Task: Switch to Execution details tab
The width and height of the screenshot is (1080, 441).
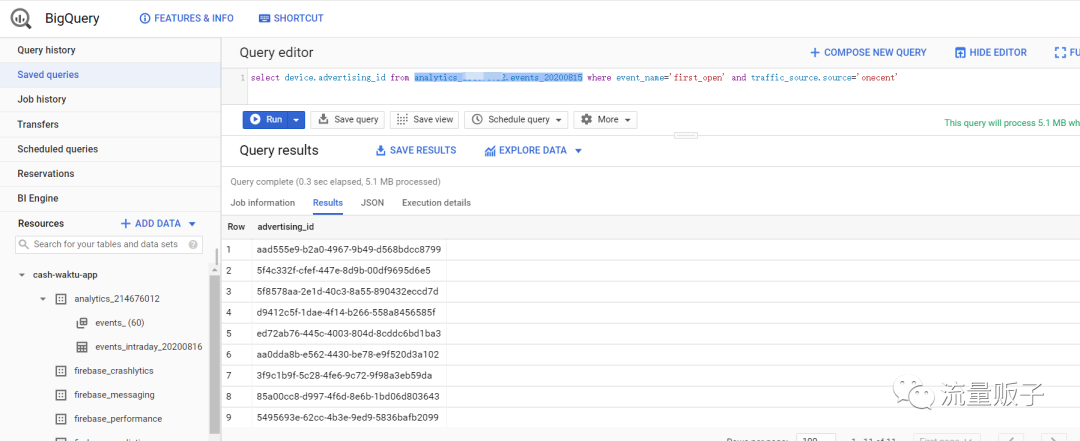Action: tap(437, 203)
